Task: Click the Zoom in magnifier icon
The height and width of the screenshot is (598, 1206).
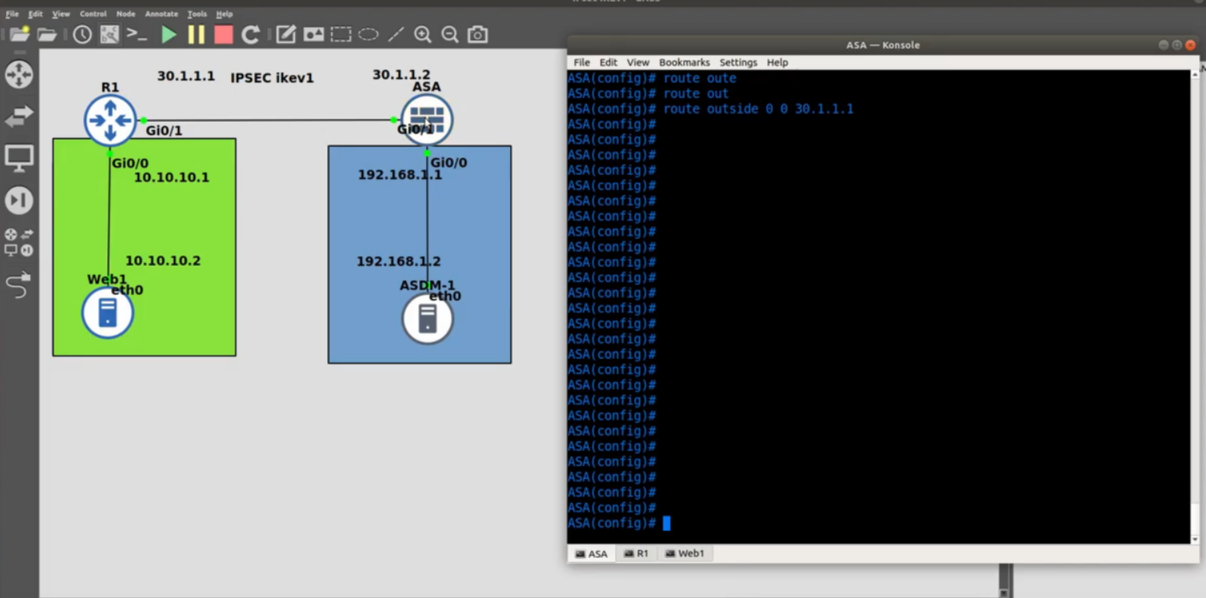Action: click(x=423, y=35)
